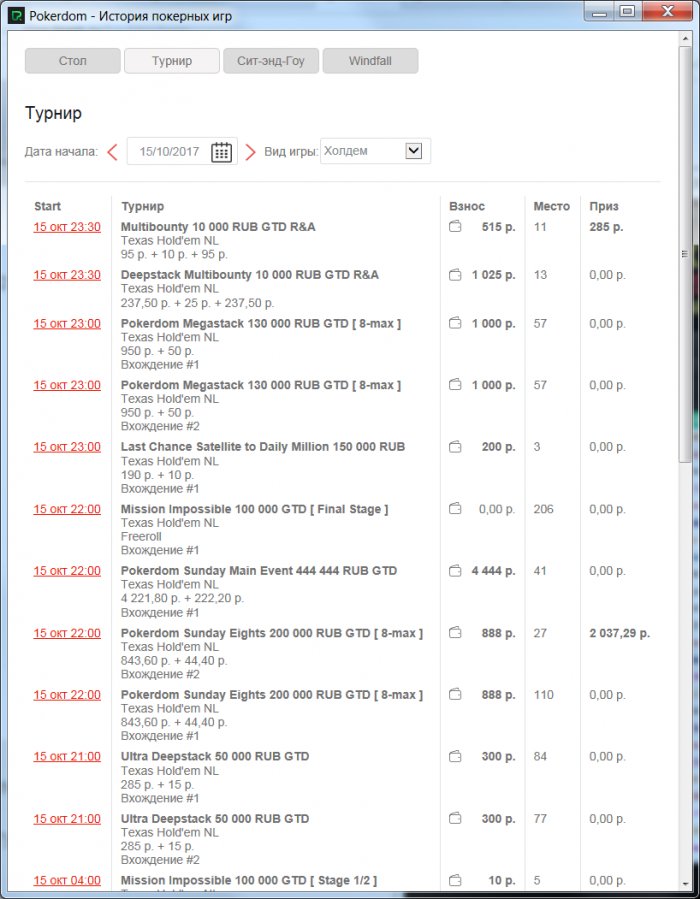The width and height of the screenshot is (700, 899).
Task: Click scrollbar up arrow at top
Action: tap(685, 39)
